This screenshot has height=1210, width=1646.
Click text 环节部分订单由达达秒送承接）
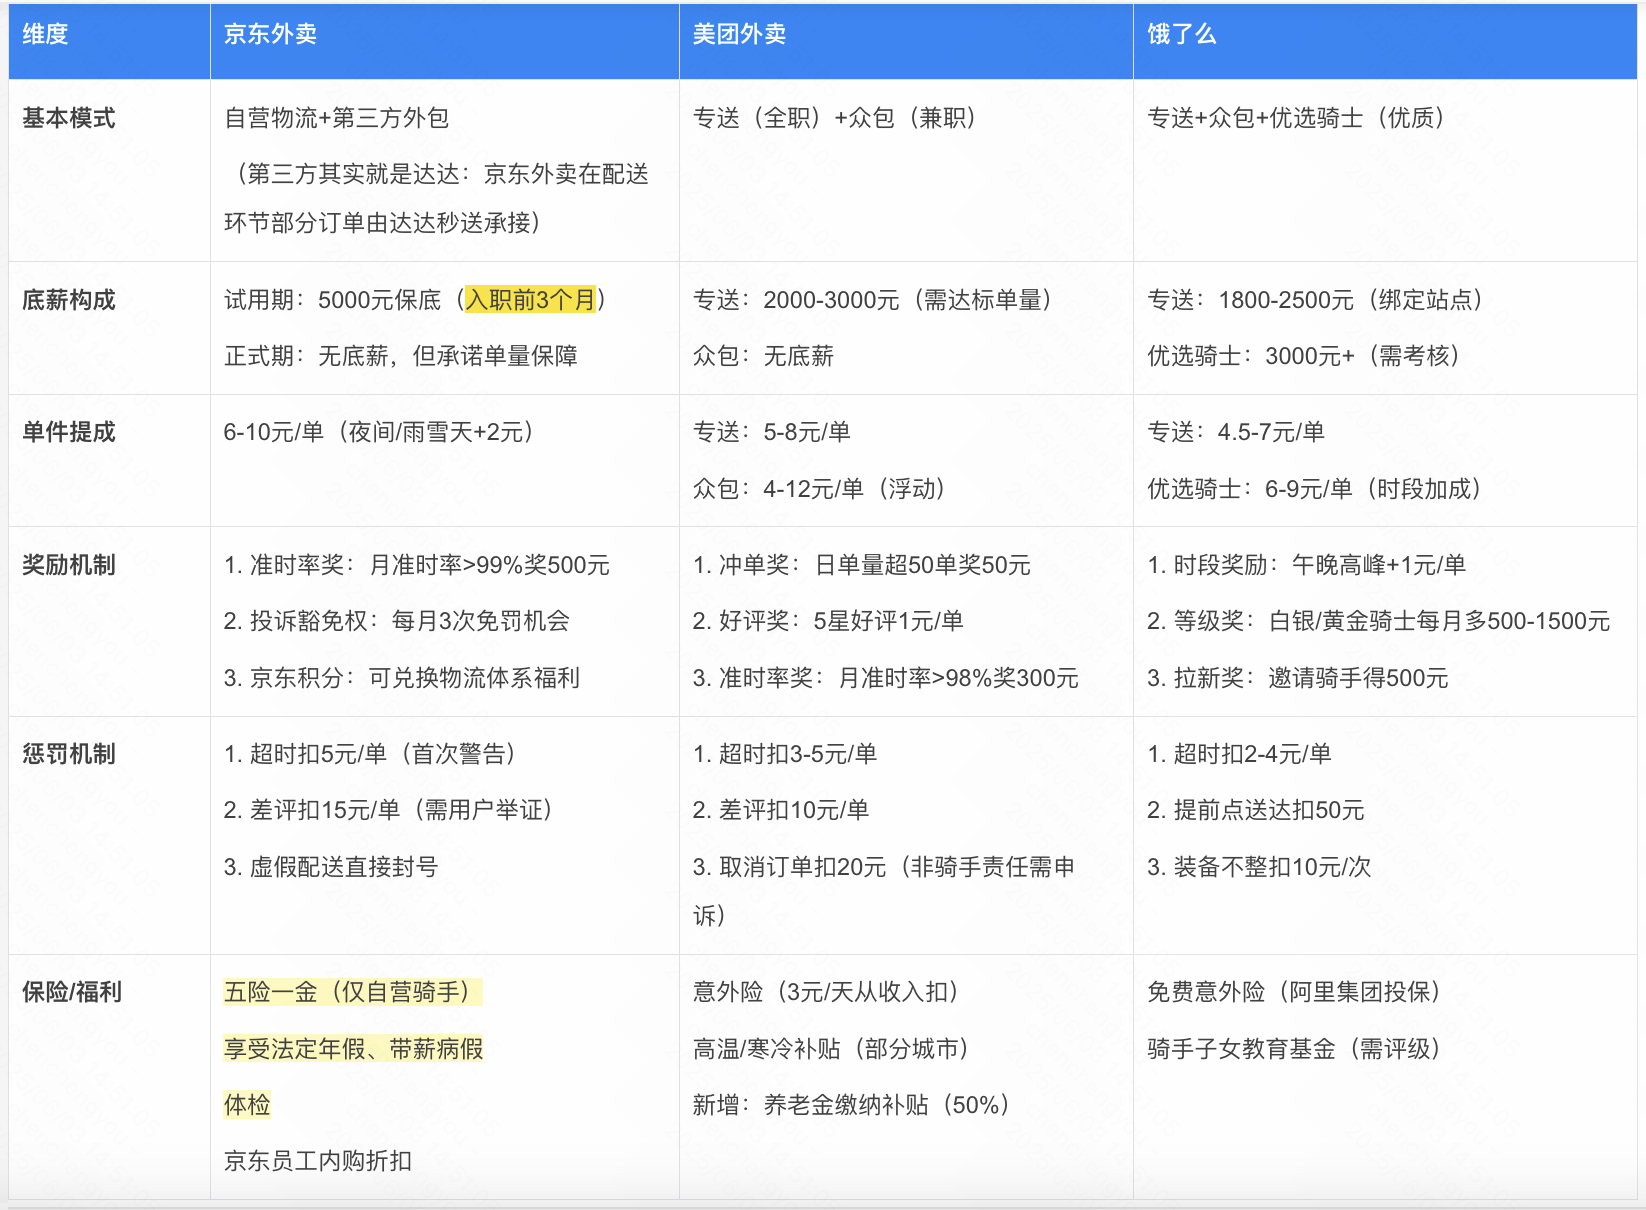coord(384,222)
